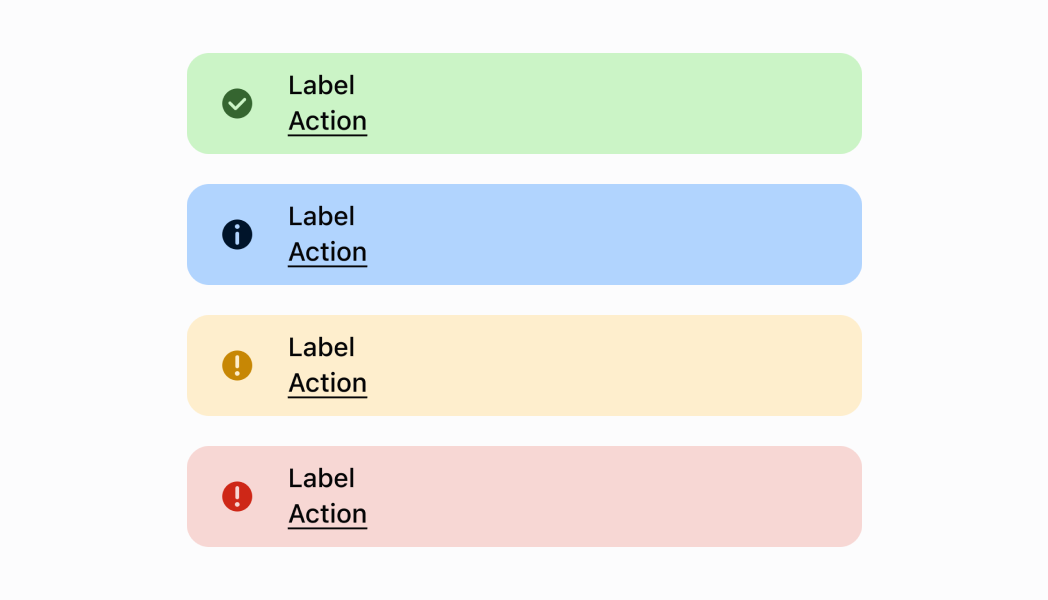
Task: Click the gap between yellow and red banners
Action: [524, 431]
